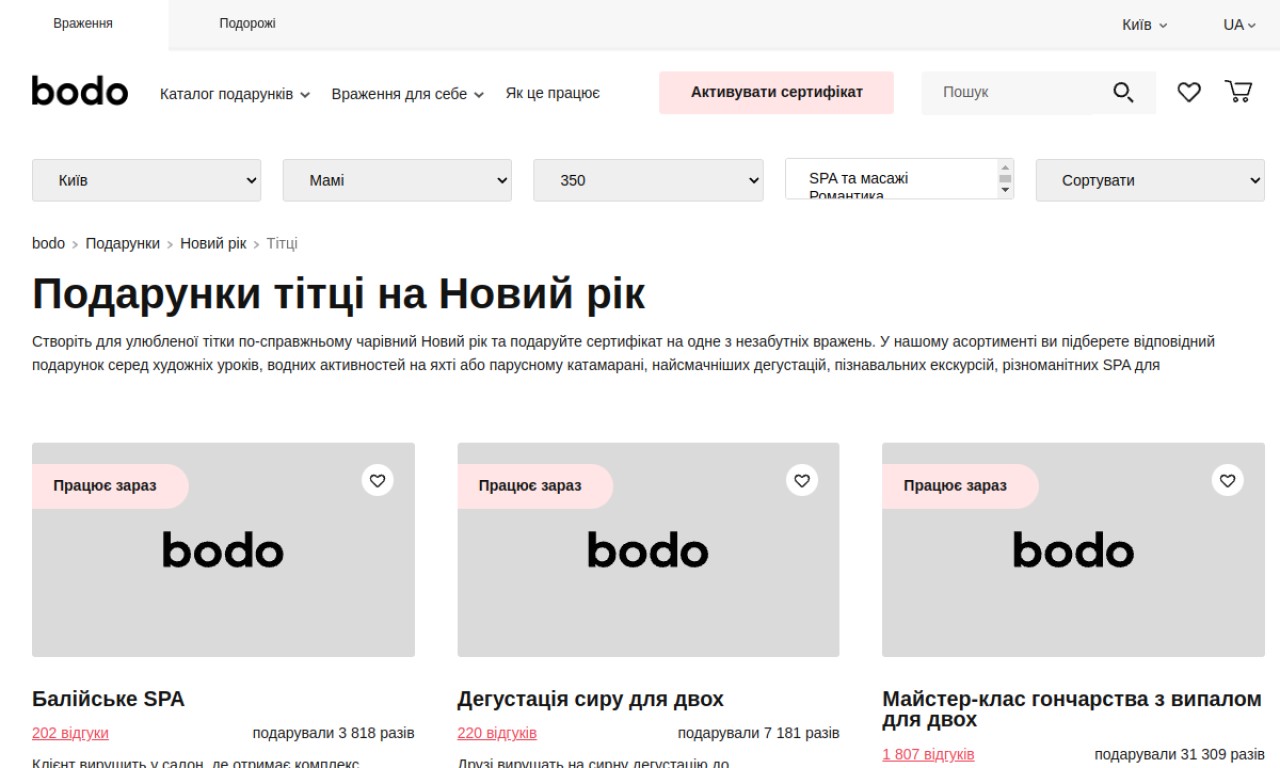Open the Мамі recipient dropdown
Image resolution: width=1280 pixels, height=768 pixels.
[x=397, y=180]
